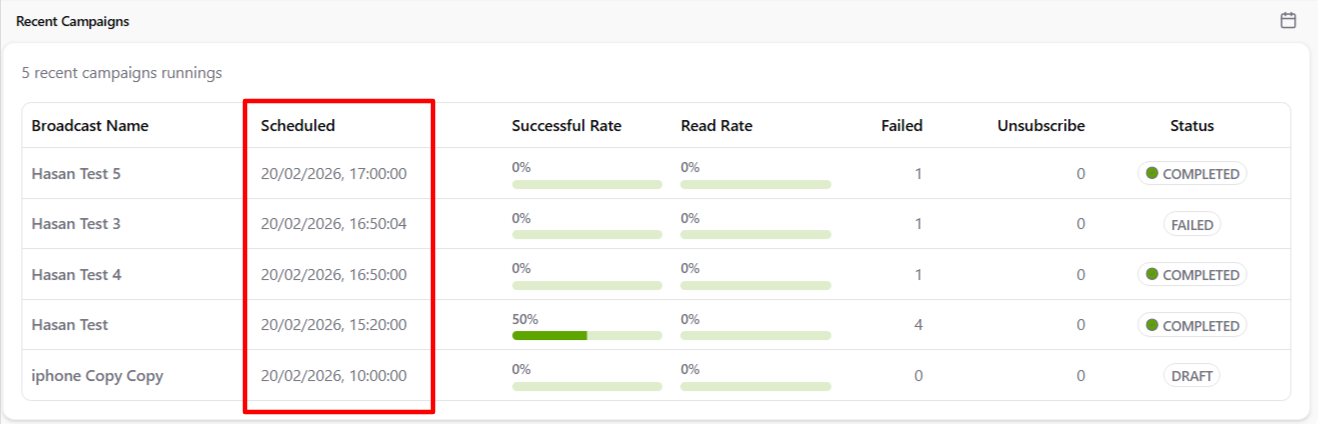Click the 20/02/2026, 15:20:00 scheduled time
Image resolution: width=1318 pixels, height=424 pixels.
point(334,325)
